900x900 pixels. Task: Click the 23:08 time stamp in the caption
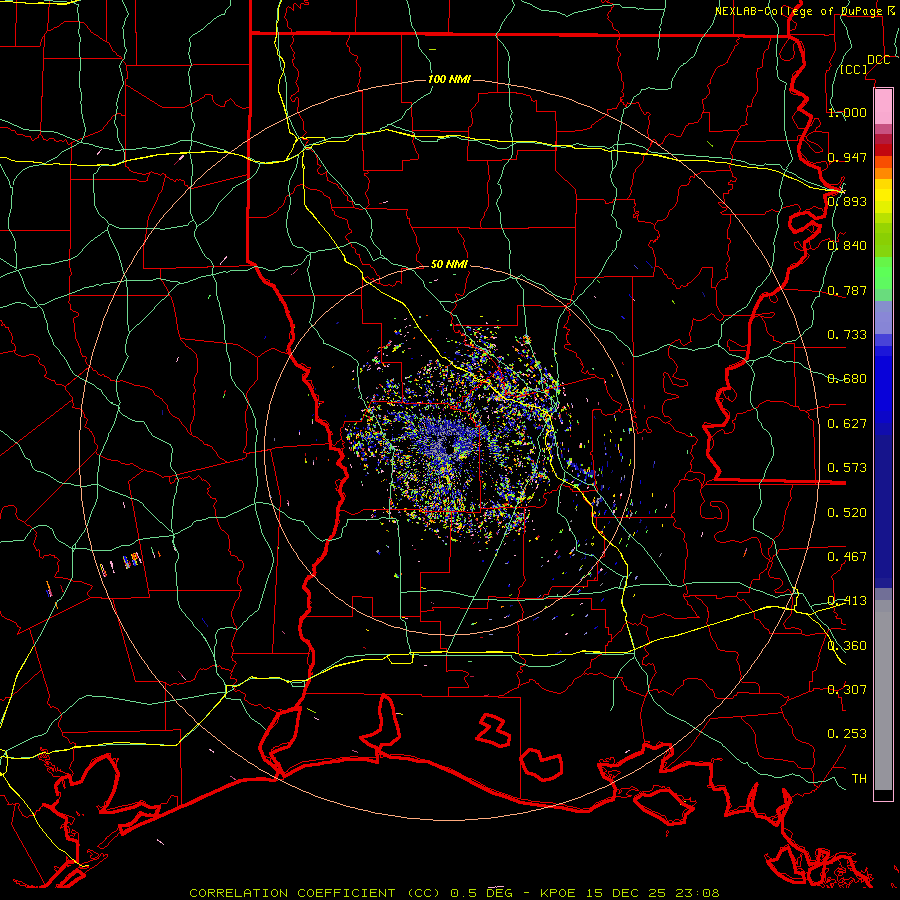coord(697,893)
